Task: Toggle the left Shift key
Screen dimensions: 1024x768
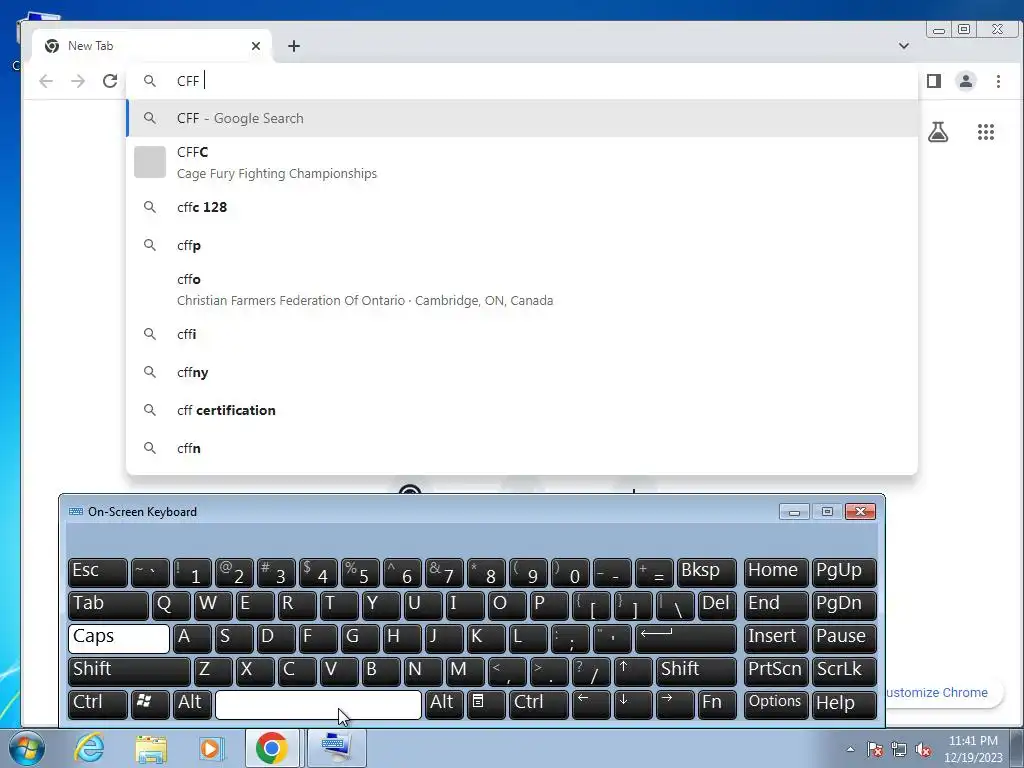Action: click(x=129, y=671)
